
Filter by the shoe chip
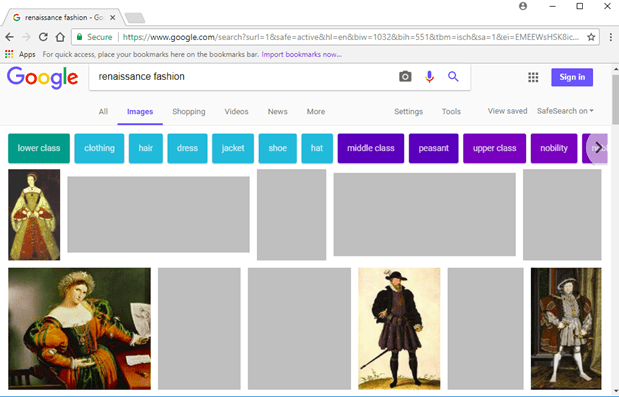[278, 148]
